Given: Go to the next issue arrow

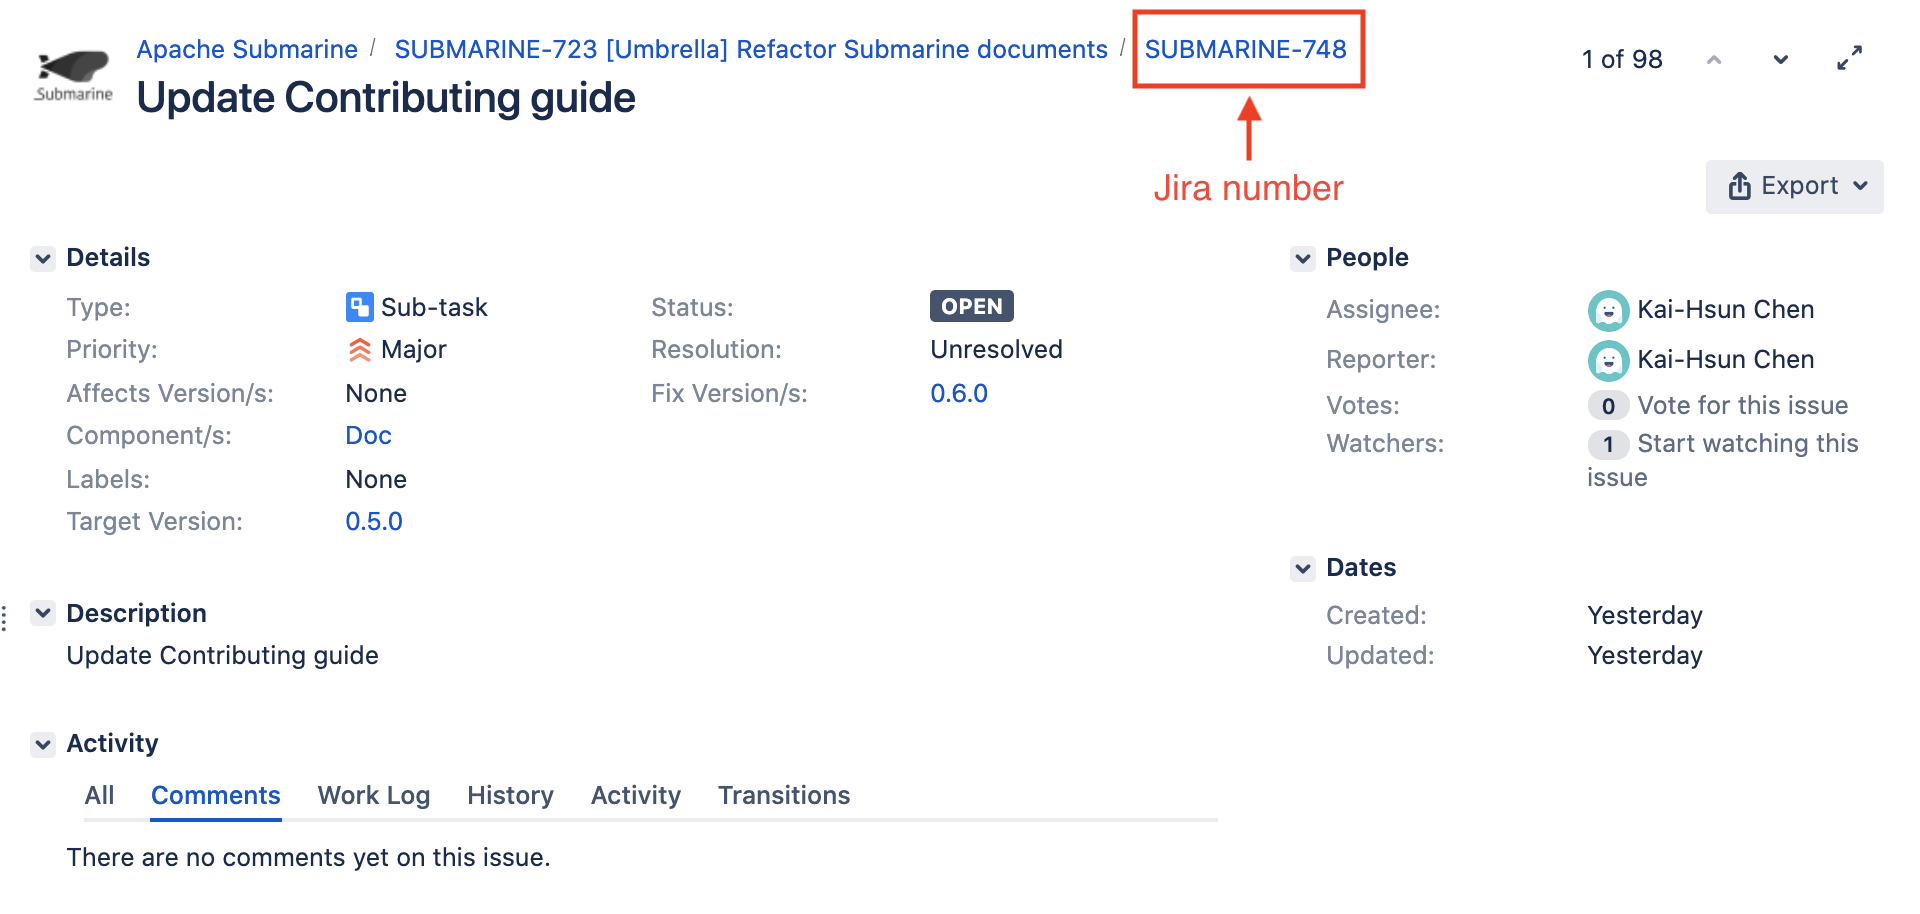Looking at the screenshot, I should pos(1780,60).
